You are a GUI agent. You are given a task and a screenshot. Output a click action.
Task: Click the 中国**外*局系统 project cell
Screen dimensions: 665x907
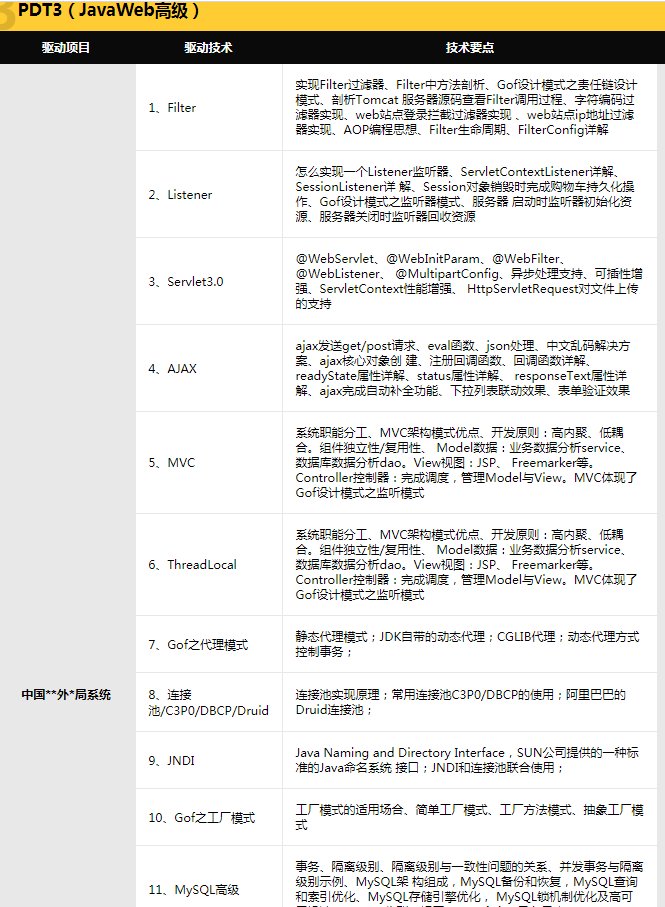pyautogui.click(x=66, y=695)
